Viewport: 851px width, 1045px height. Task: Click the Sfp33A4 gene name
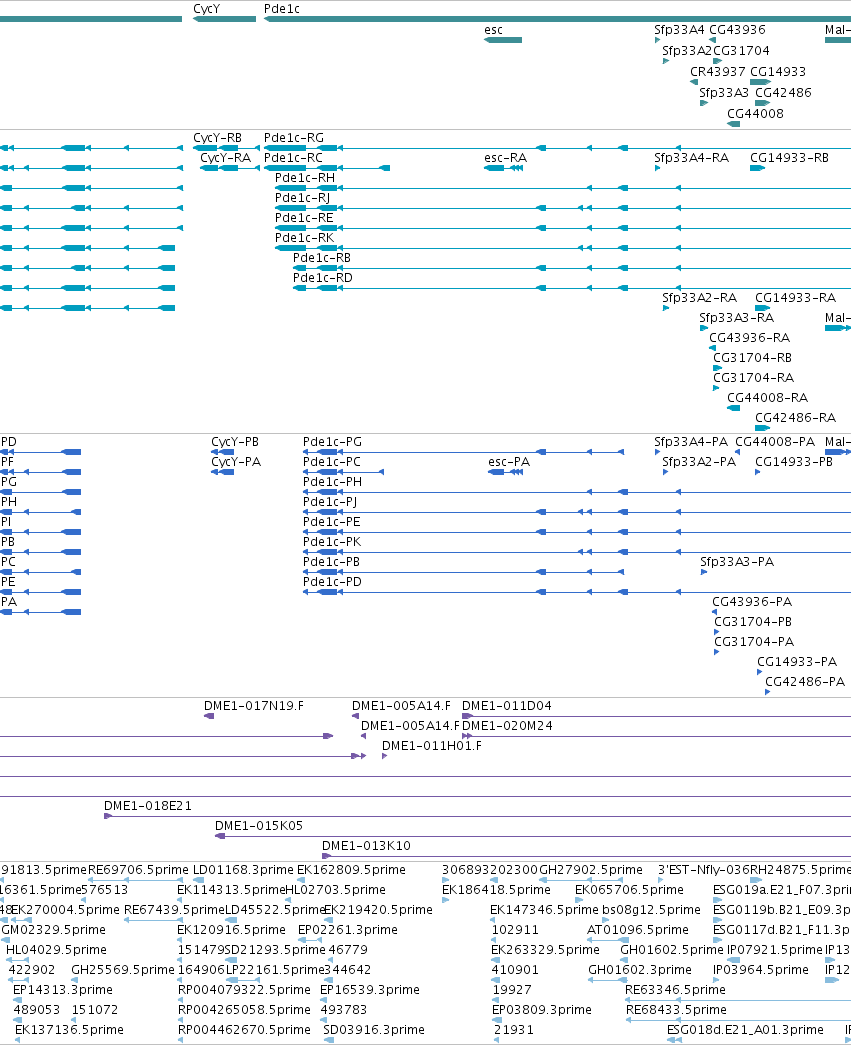[679, 29]
